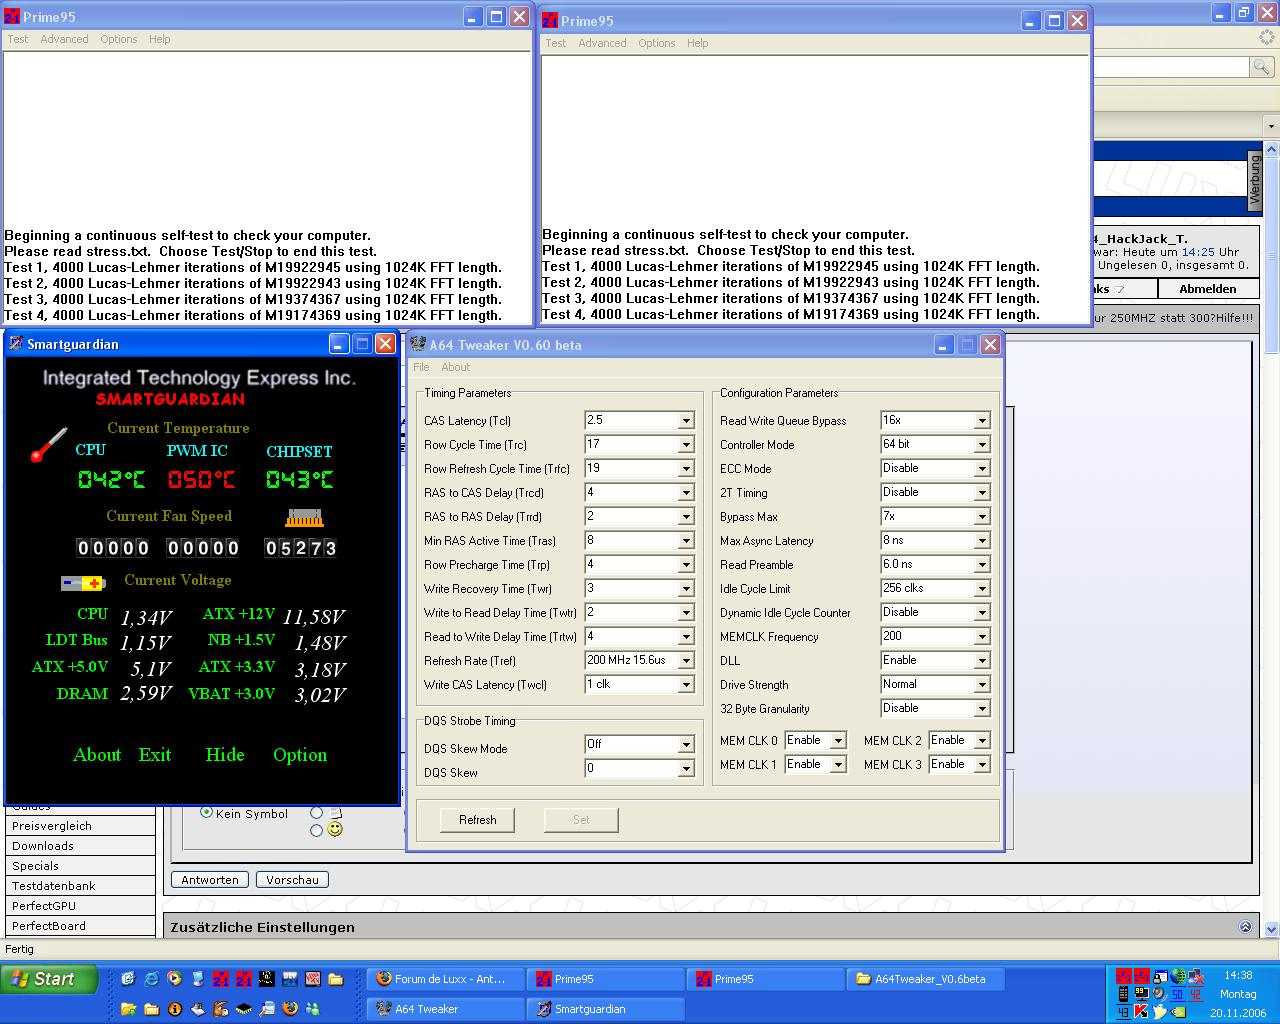Click the Vorschau button
Image resolution: width=1280 pixels, height=1024 pixels.
pos(292,880)
